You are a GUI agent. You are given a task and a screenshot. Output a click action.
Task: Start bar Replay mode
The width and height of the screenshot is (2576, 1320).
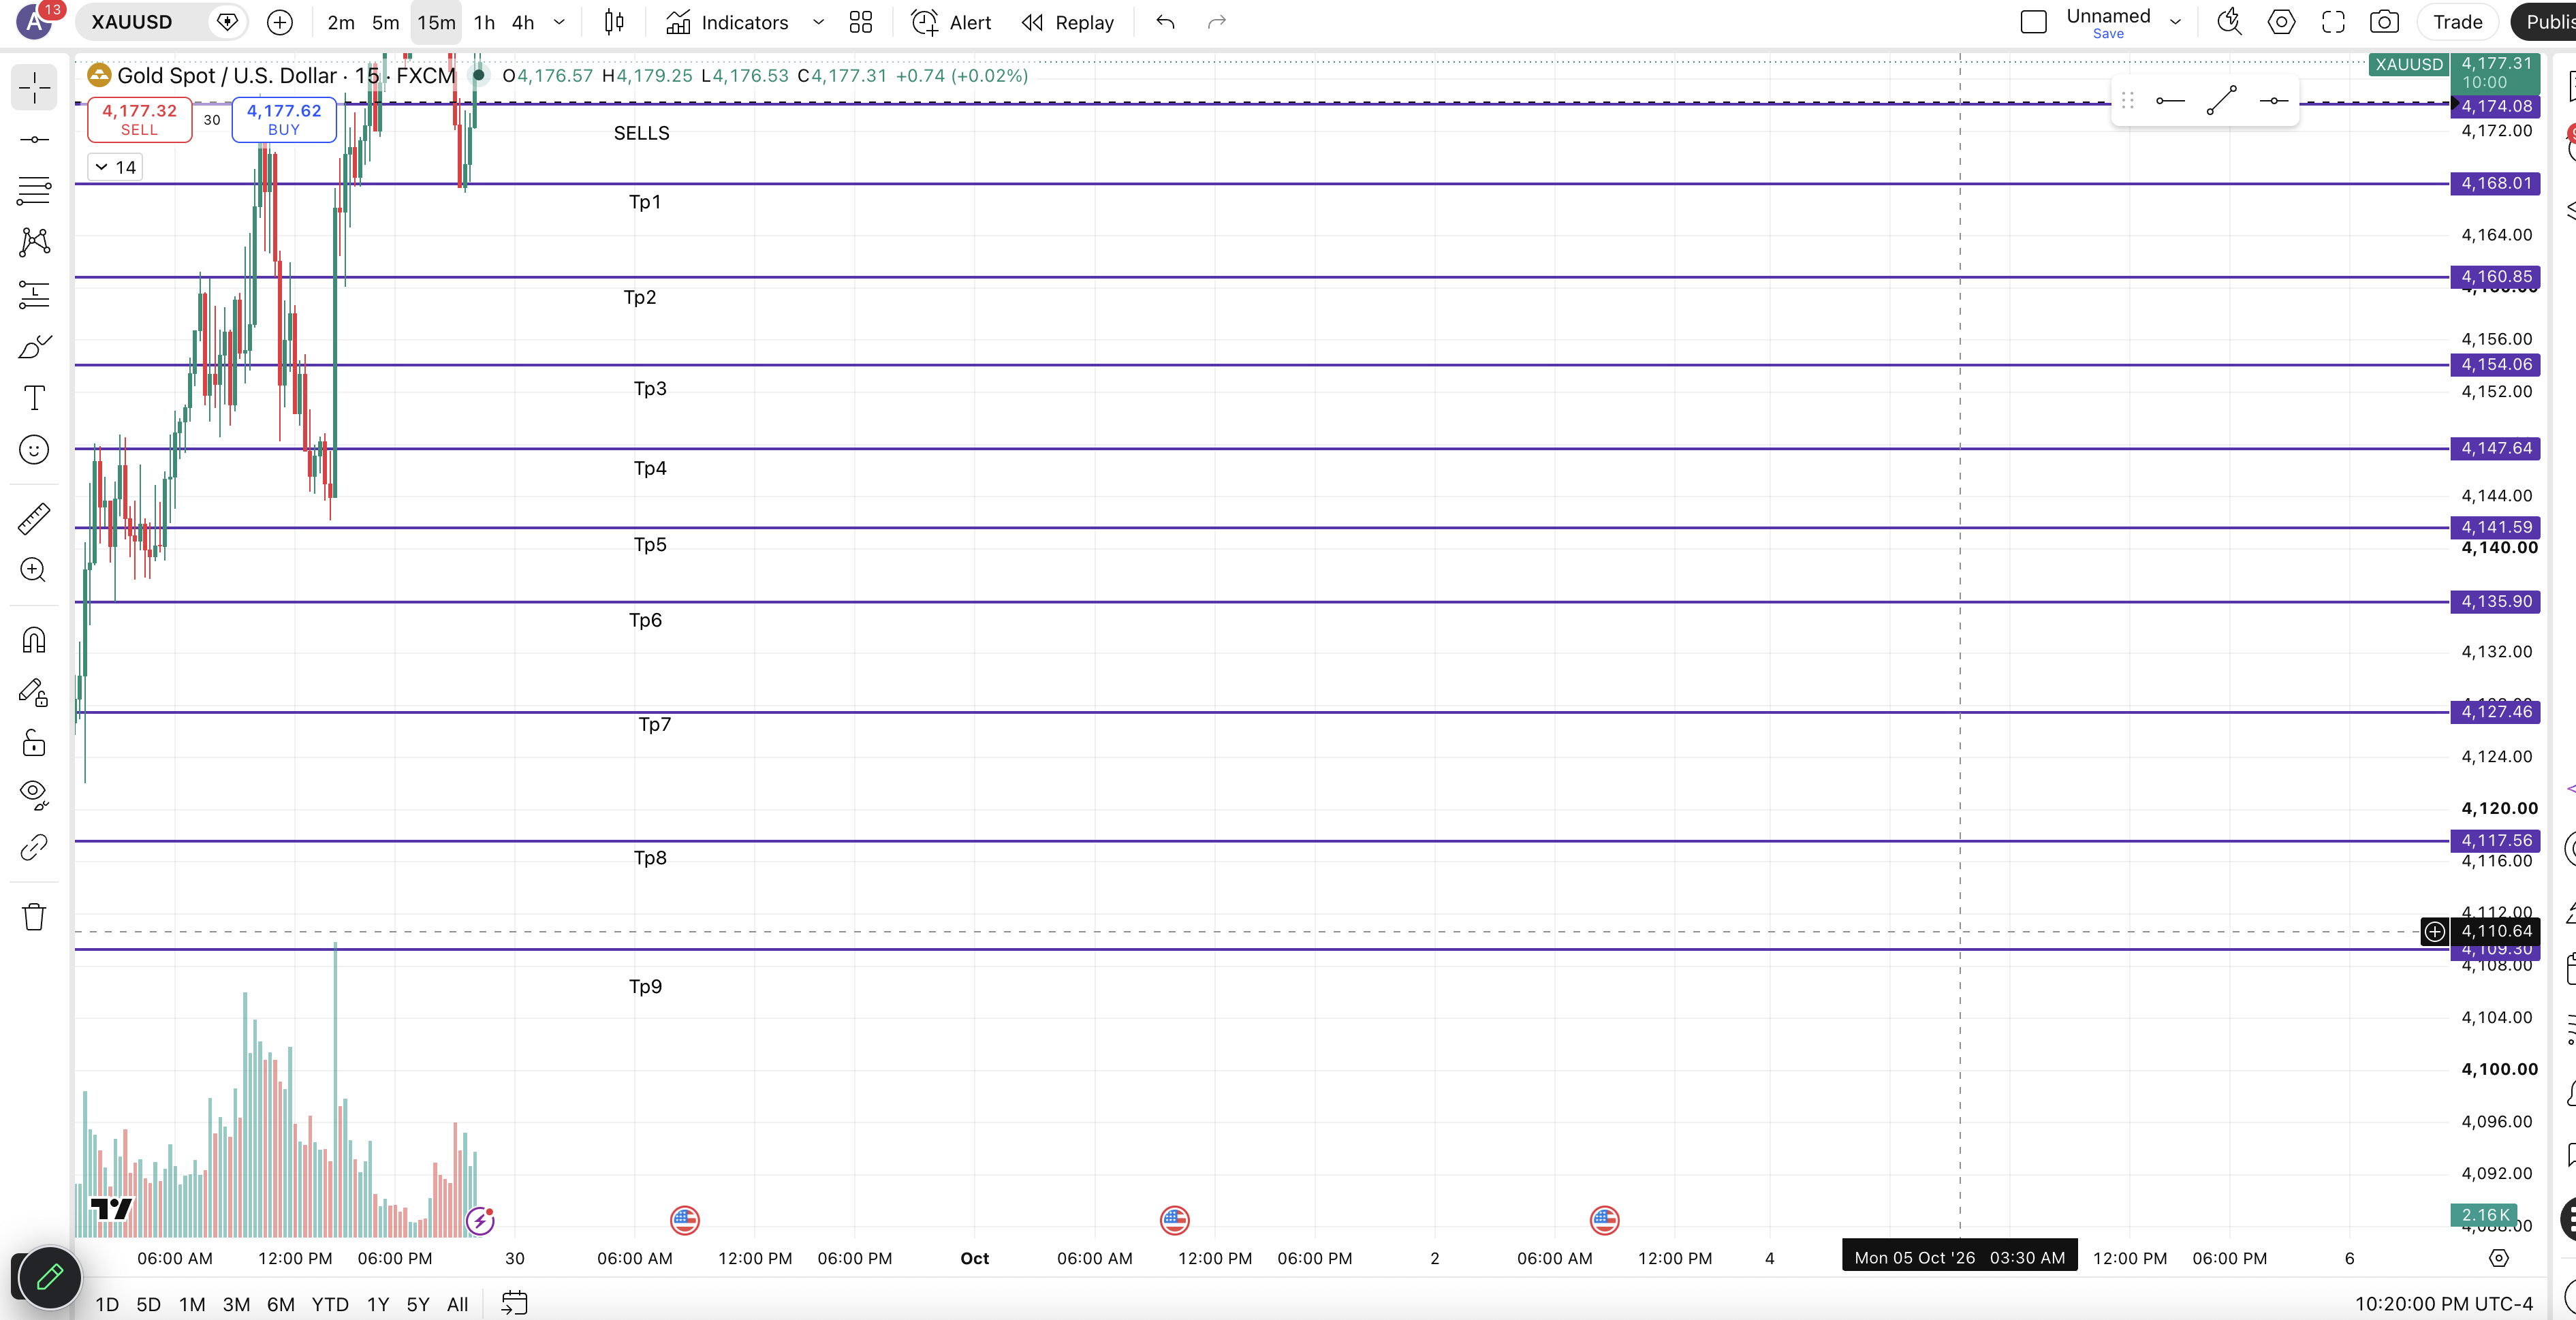click(1068, 22)
